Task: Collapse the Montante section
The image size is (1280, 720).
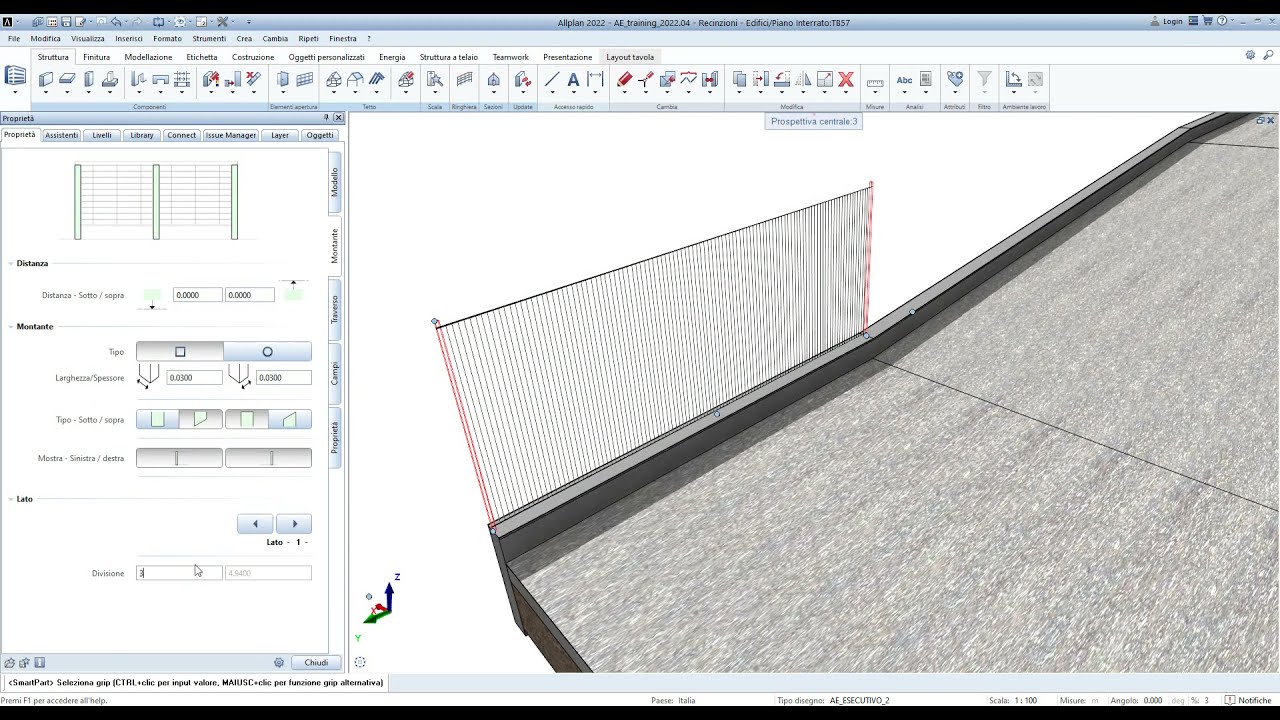Action: (x=11, y=327)
